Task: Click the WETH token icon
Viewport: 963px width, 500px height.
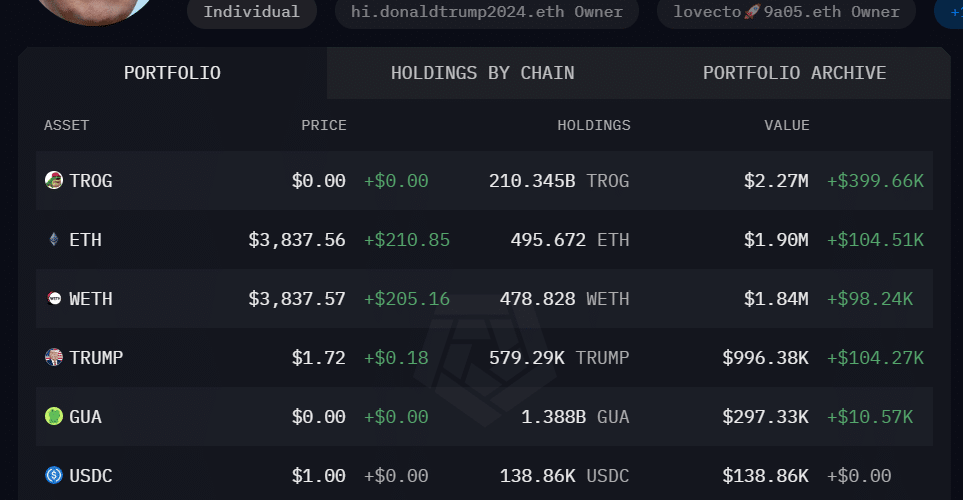Action: pos(54,299)
